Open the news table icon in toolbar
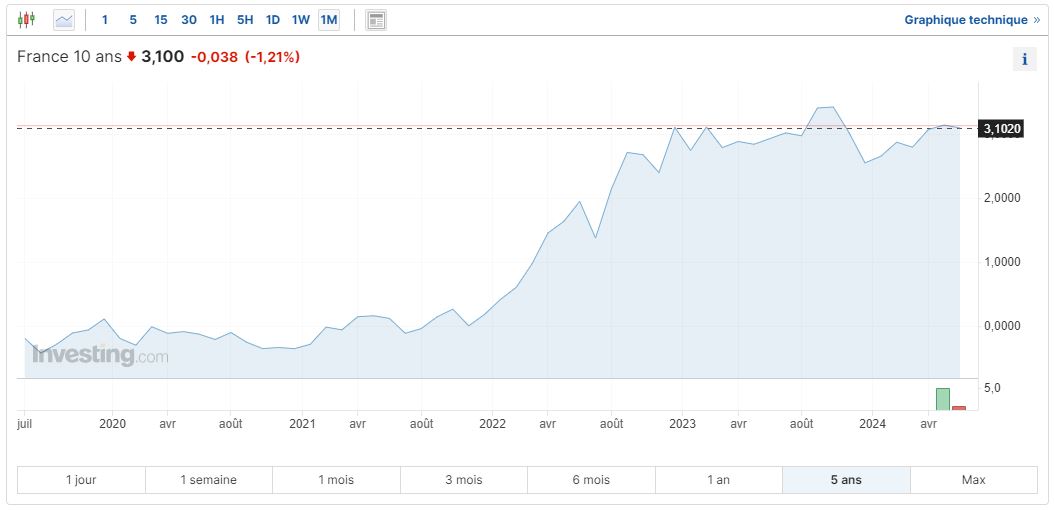Image resolution: width=1054 pixels, height=511 pixels. tap(376, 20)
